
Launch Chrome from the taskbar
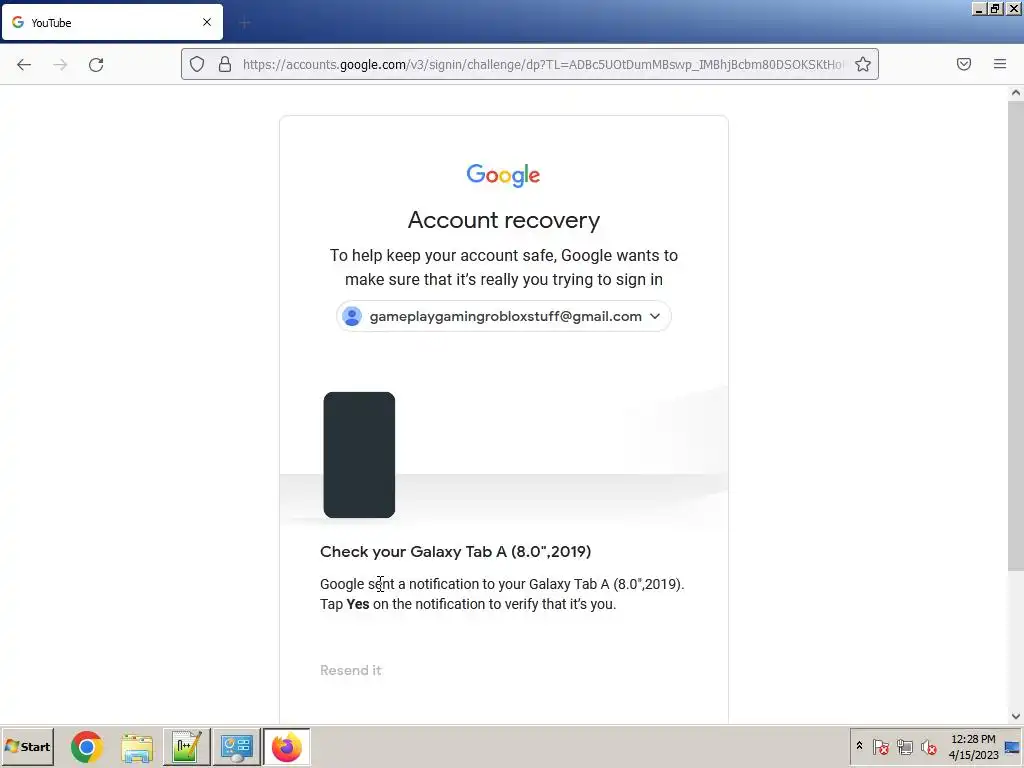click(x=87, y=747)
